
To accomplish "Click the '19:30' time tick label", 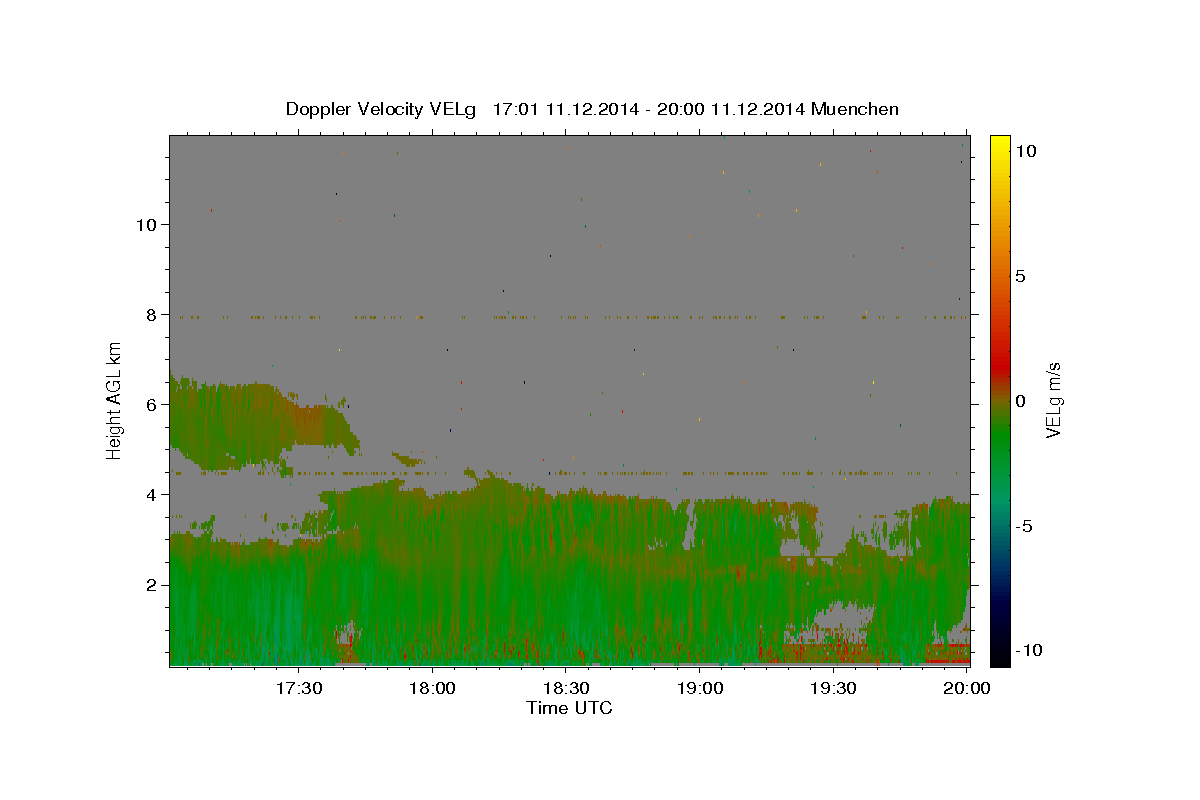I will [x=834, y=688].
